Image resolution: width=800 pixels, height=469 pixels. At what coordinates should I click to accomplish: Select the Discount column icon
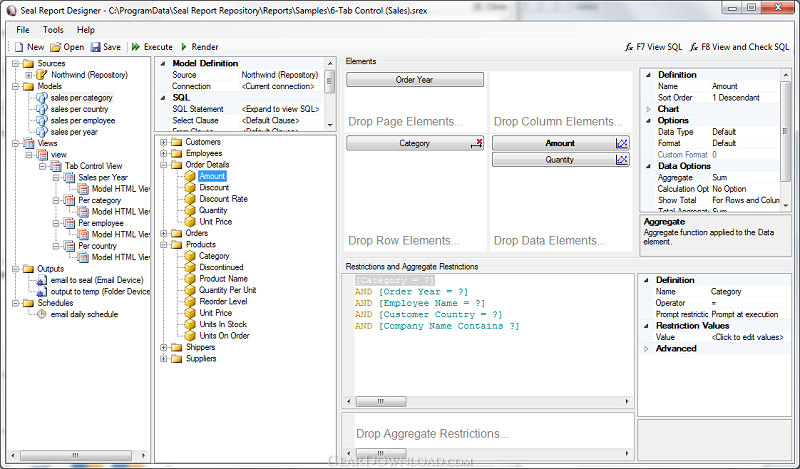pos(190,187)
